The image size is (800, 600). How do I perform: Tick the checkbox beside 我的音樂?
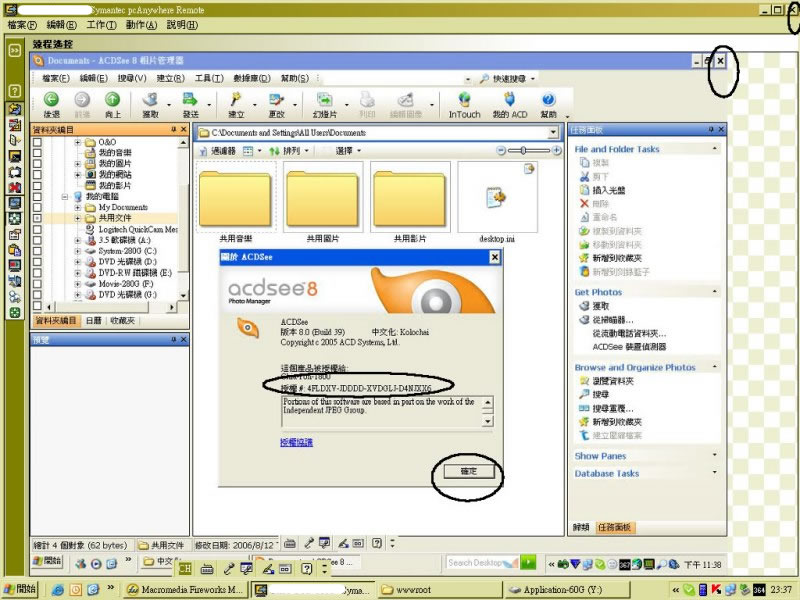point(37,153)
